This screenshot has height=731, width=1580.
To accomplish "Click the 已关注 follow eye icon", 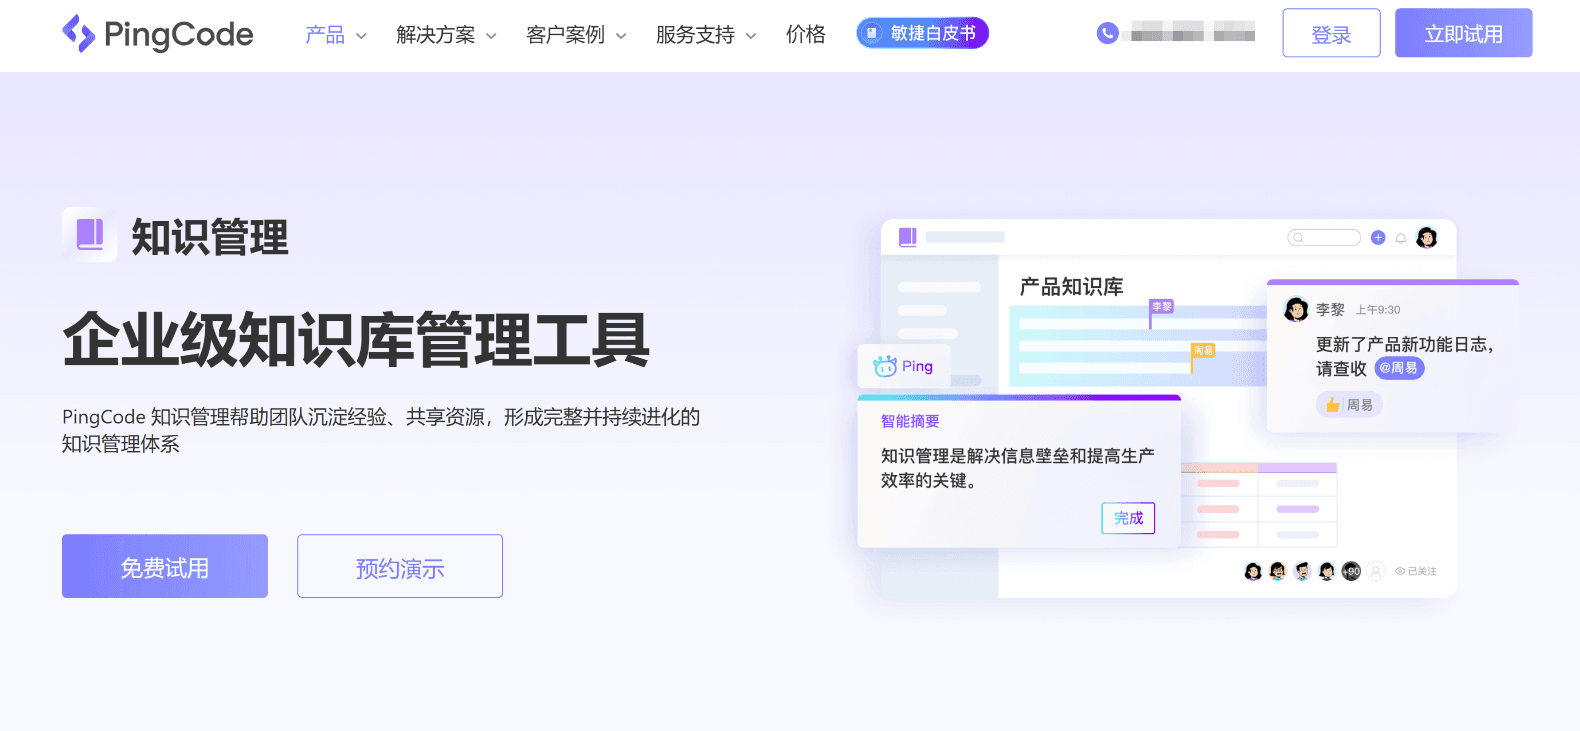I will pyautogui.click(x=1400, y=572).
